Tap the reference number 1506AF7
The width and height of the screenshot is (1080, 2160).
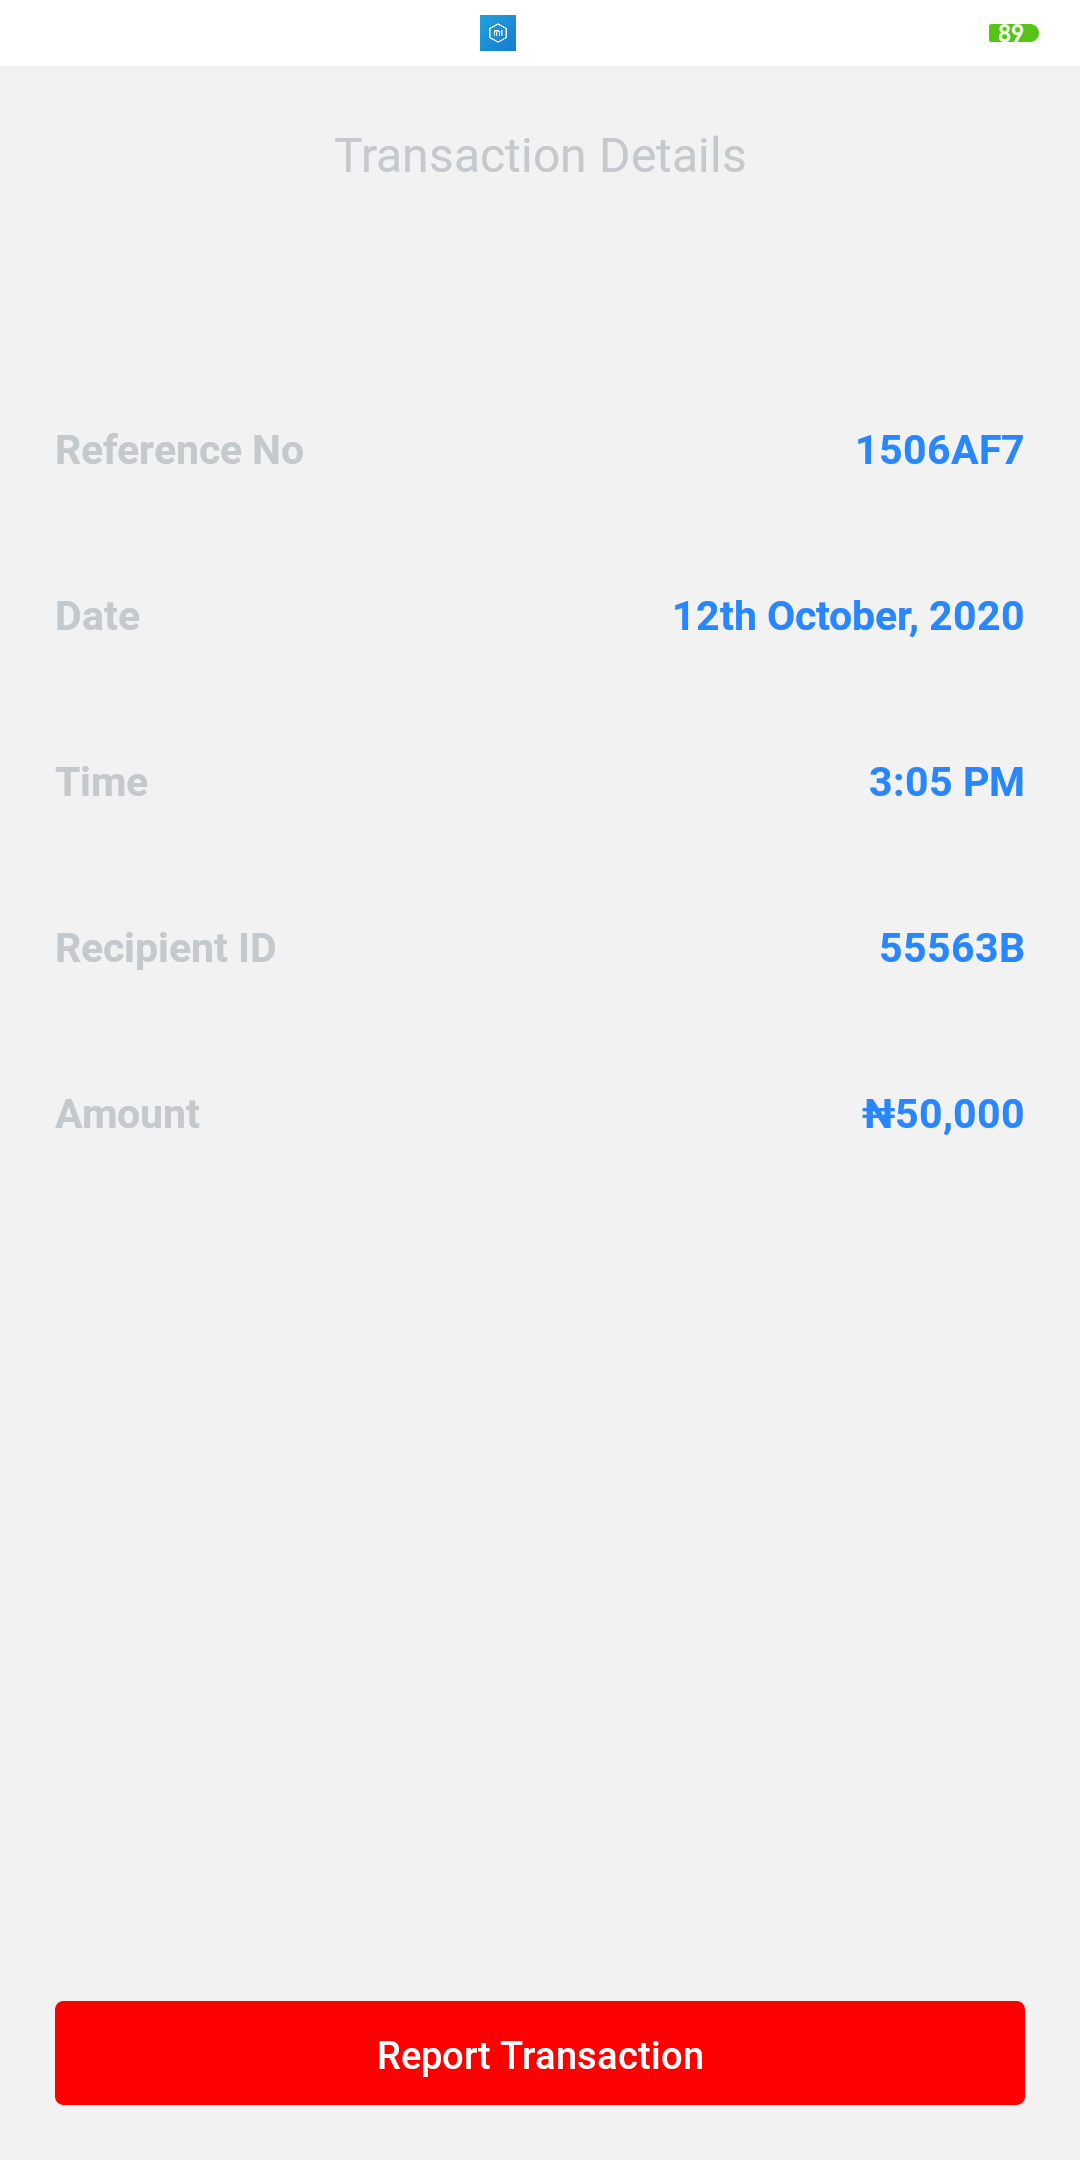coord(940,450)
